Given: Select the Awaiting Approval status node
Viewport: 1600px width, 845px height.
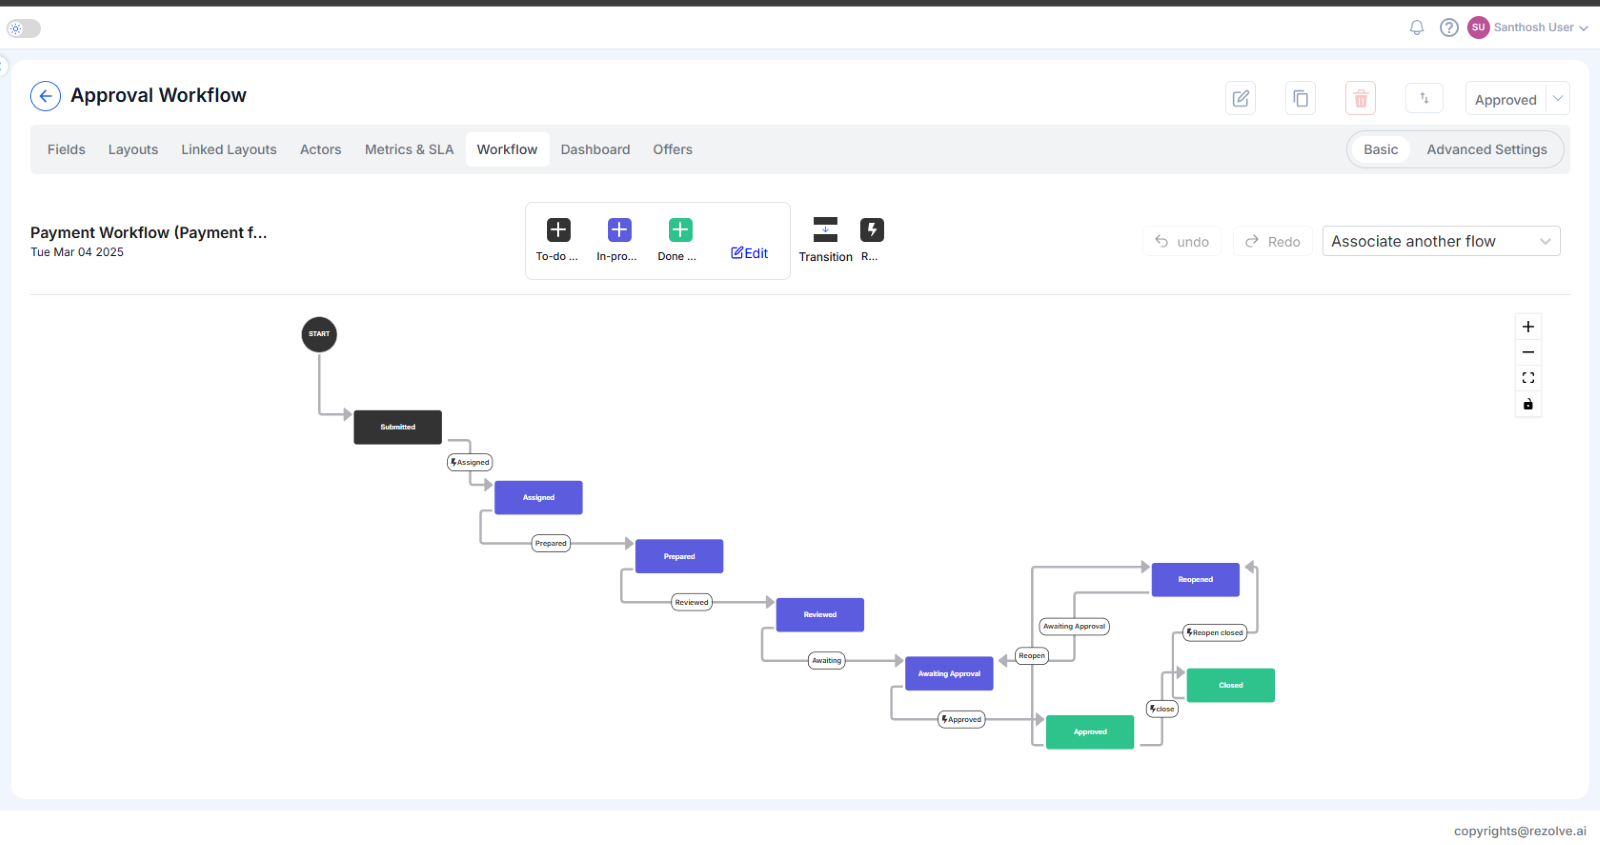Looking at the screenshot, I should pyautogui.click(x=949, y=674).
